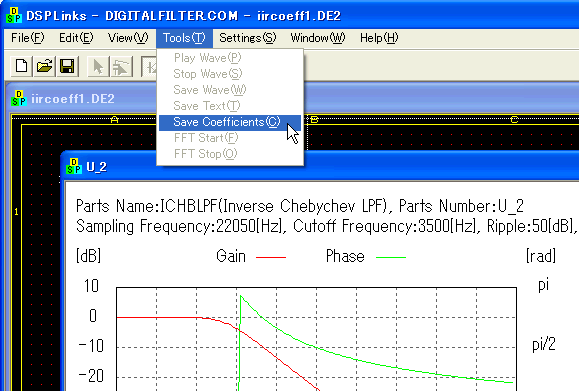Click the DSP icon of U_2 window
The width and height of the screenshot is (579, 391).
(x=74, y=166)
